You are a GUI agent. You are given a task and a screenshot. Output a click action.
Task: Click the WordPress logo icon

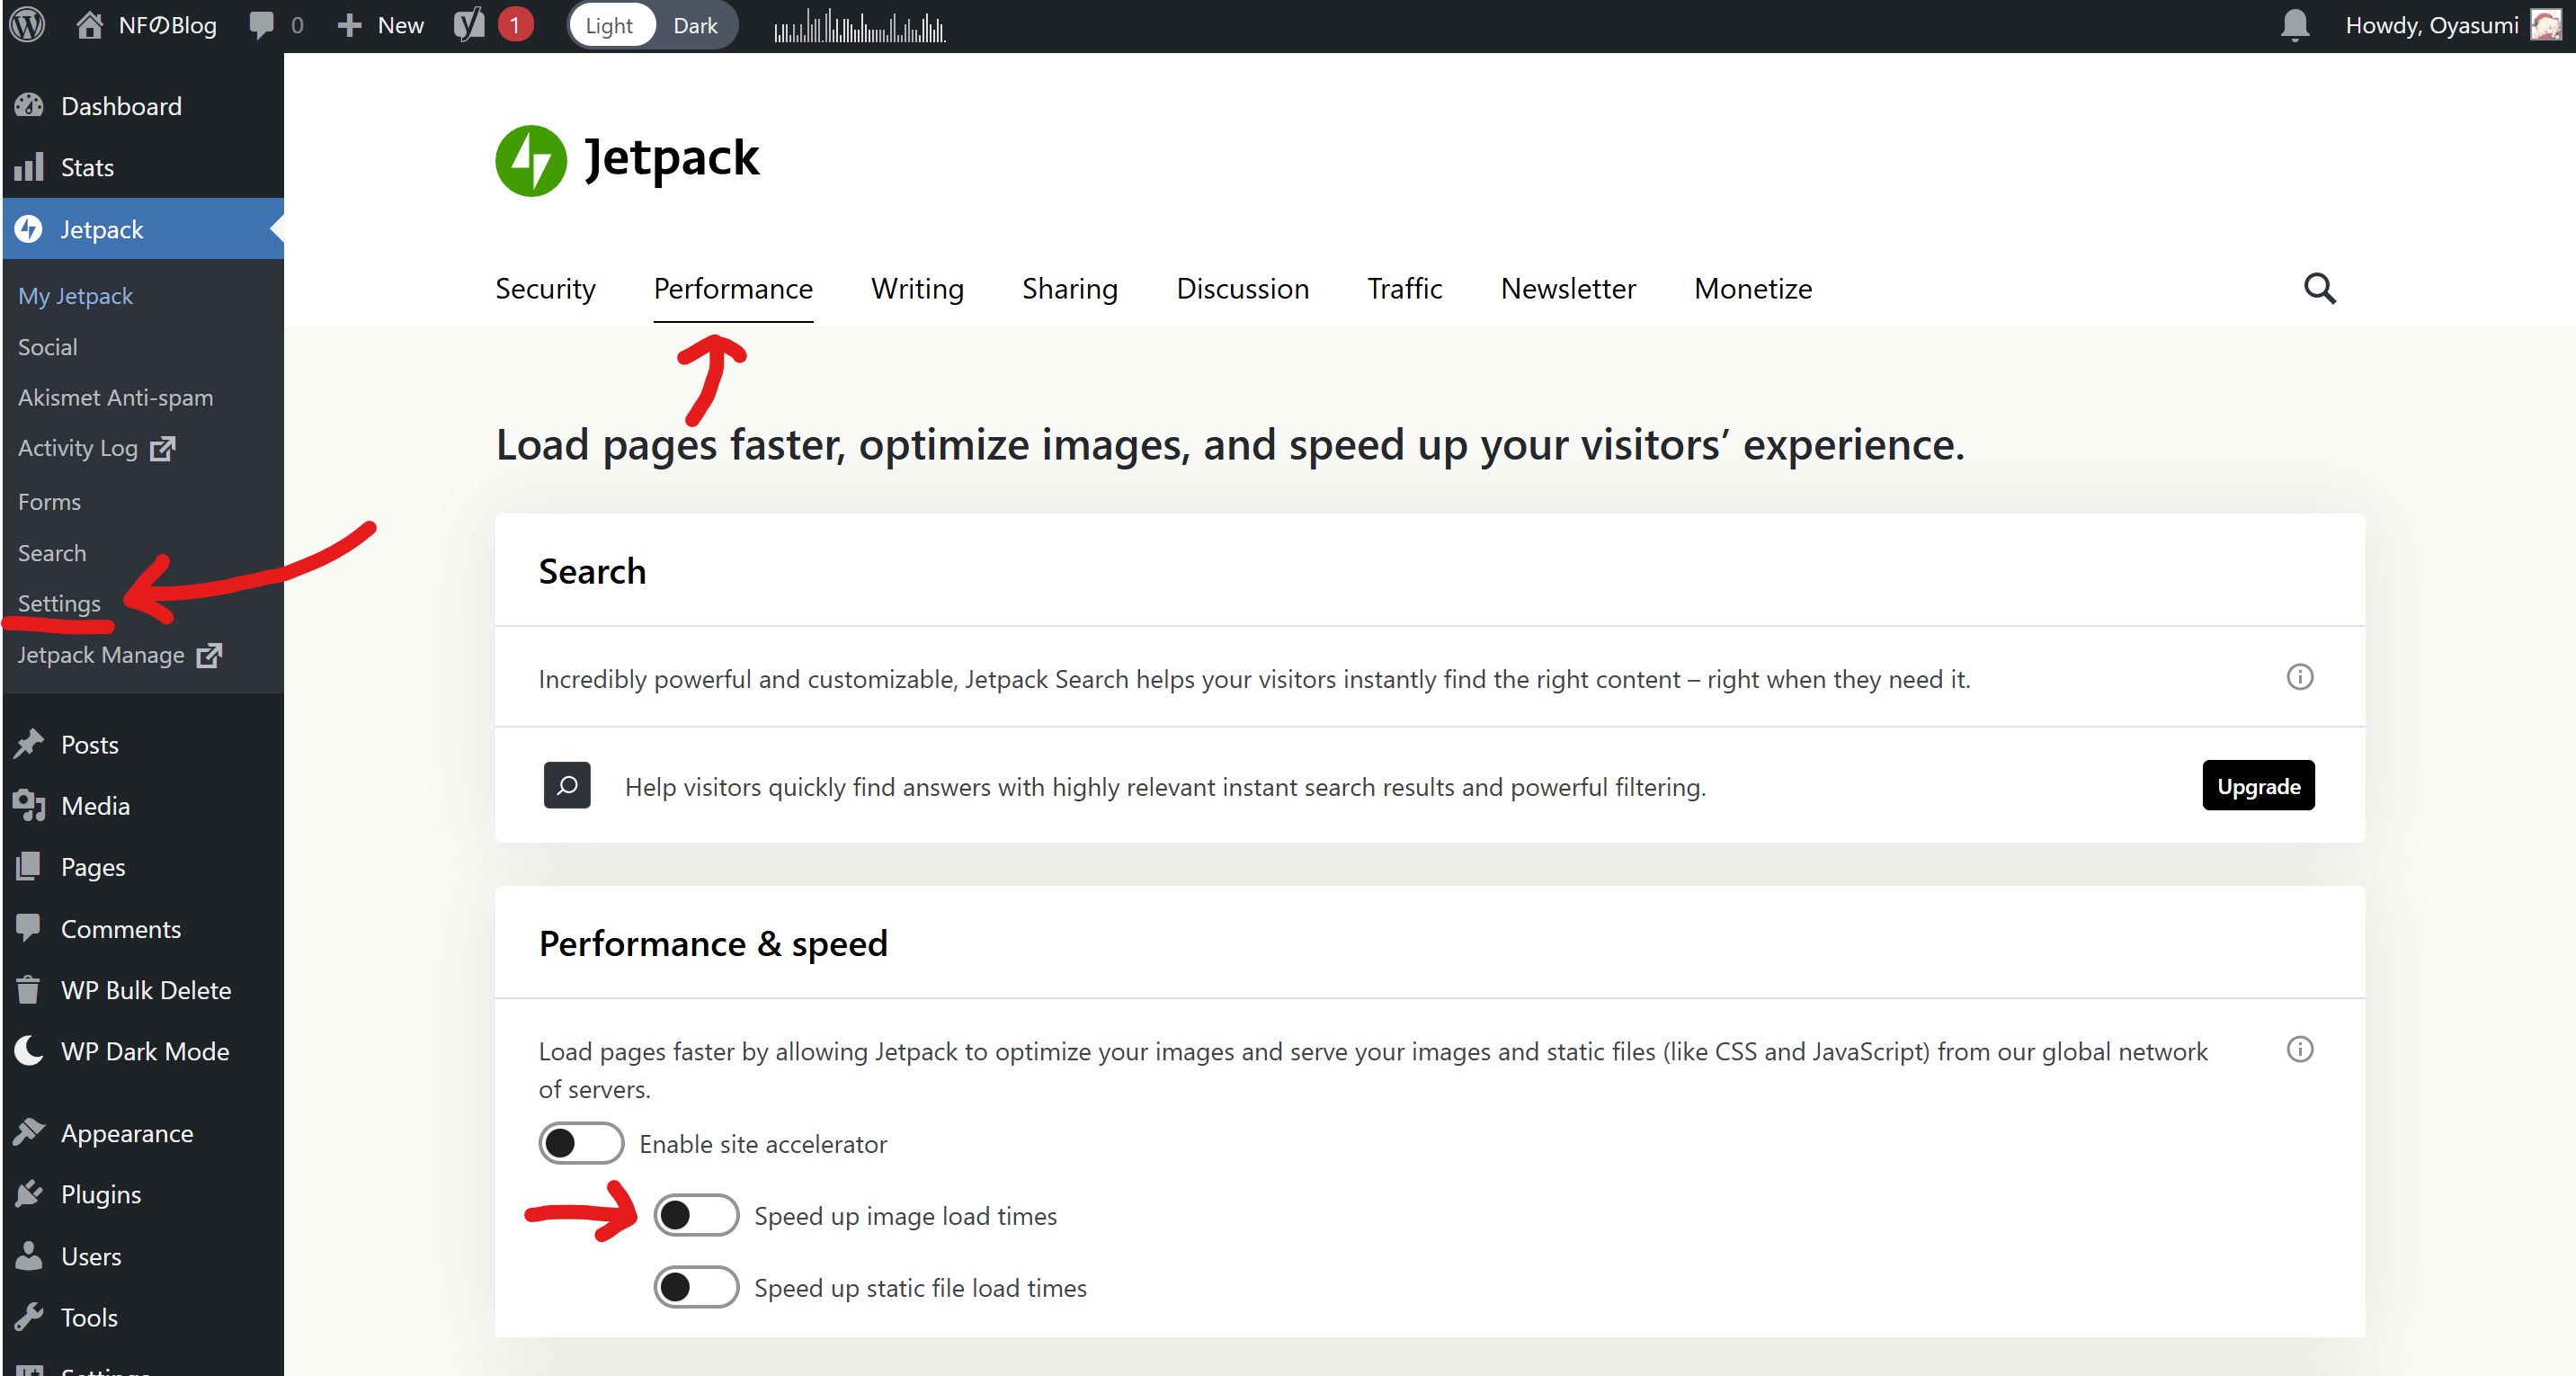(28, 25)
